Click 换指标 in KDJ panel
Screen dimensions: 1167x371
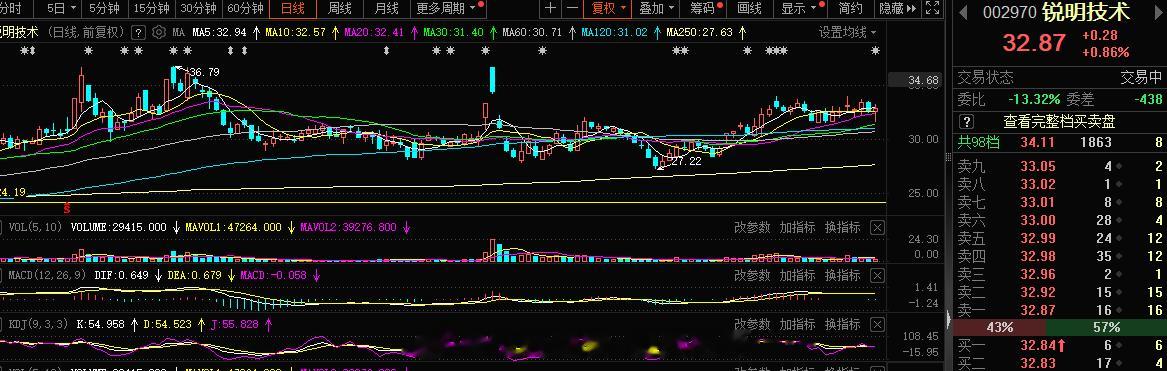pyautogui.click(x=843, y=325)
